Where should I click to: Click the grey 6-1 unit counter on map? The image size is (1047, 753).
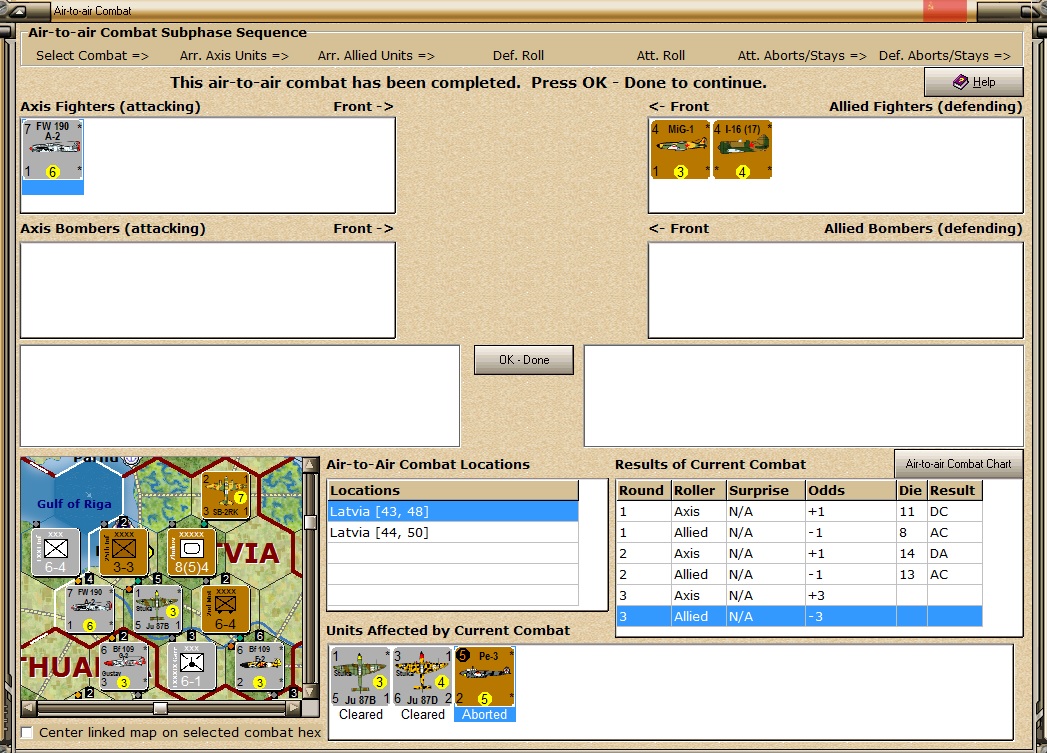click(192, 666)
